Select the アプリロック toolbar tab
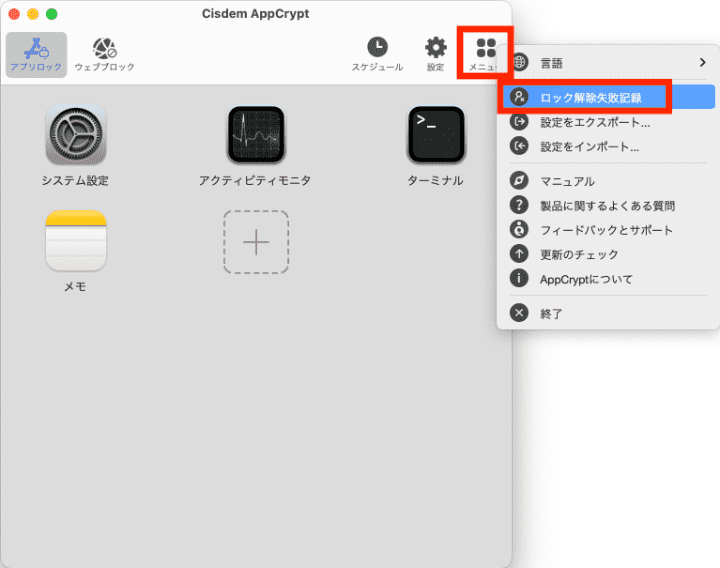 [x=36, y=55]
